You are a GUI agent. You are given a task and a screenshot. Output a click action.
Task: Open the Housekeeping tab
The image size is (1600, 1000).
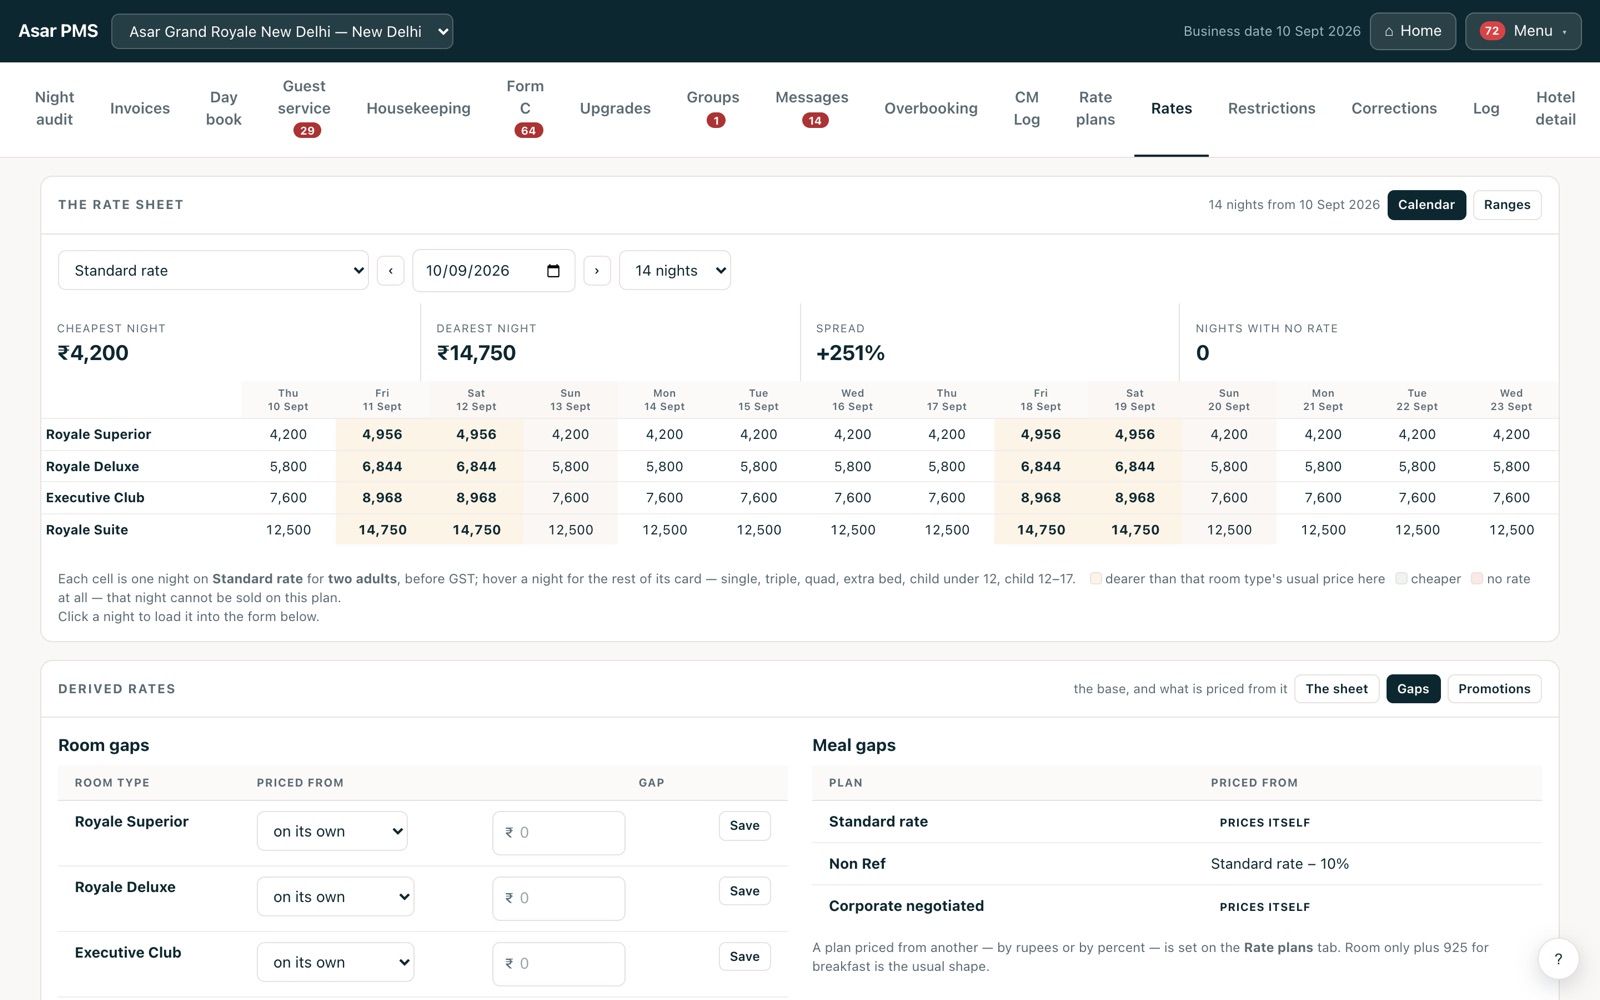[418, 108]
